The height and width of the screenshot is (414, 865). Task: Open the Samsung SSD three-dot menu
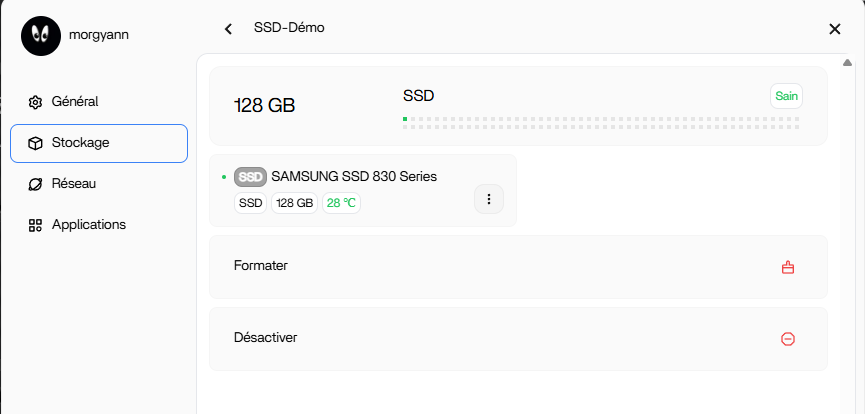488,199
